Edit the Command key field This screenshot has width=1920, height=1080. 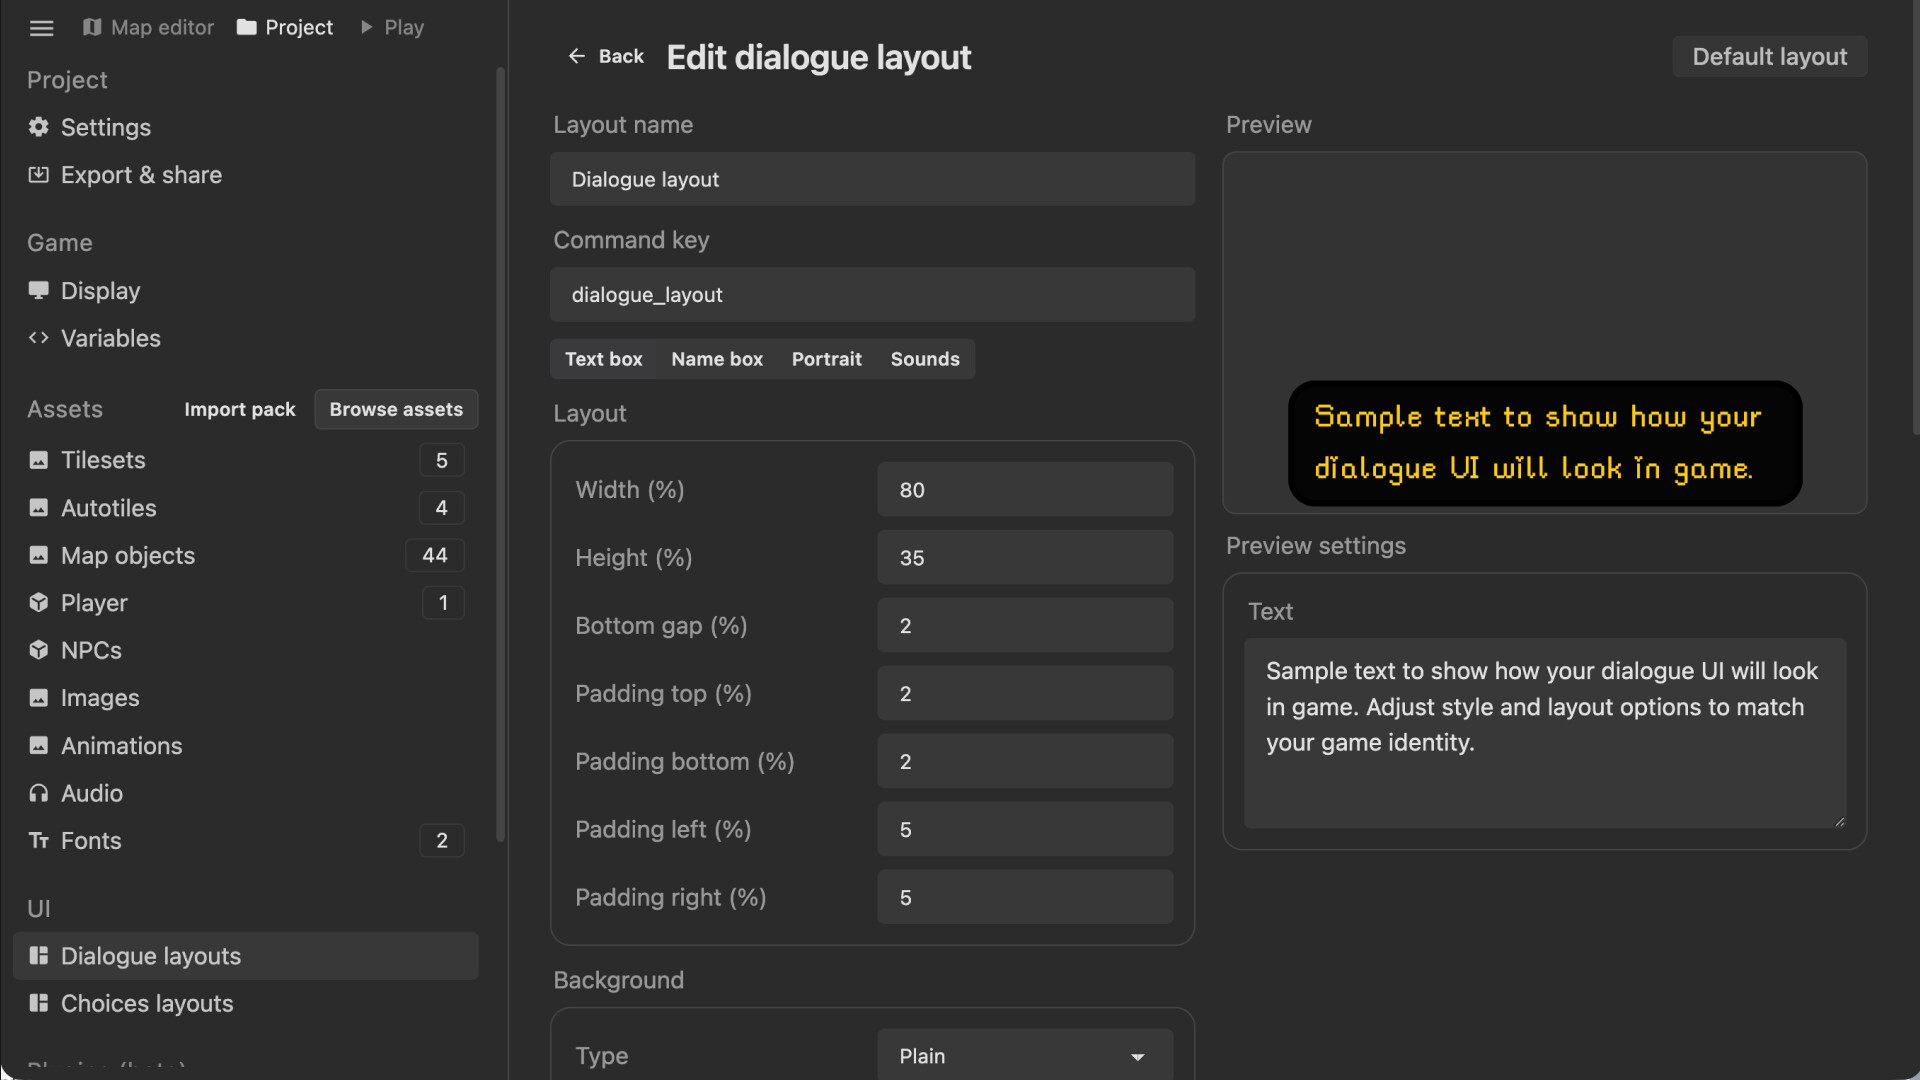872,295
